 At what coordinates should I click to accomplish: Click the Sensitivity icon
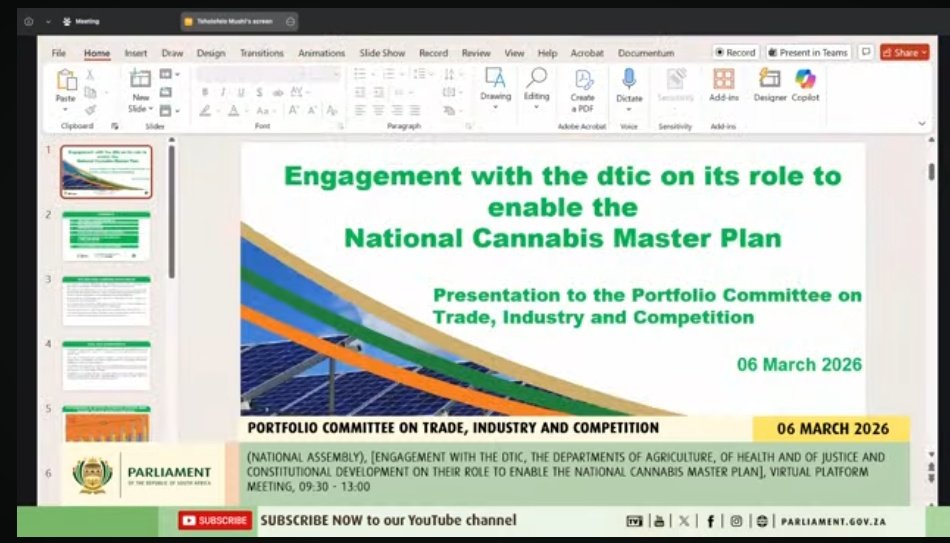click(675, 79)
